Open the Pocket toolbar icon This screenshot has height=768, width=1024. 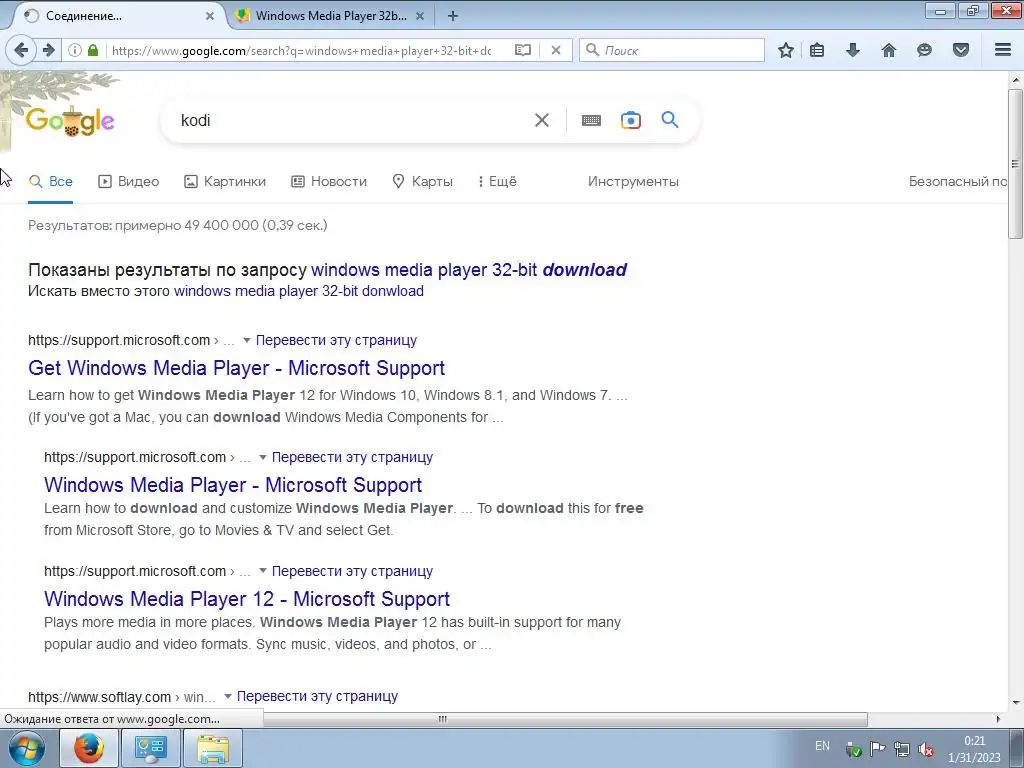961,50
